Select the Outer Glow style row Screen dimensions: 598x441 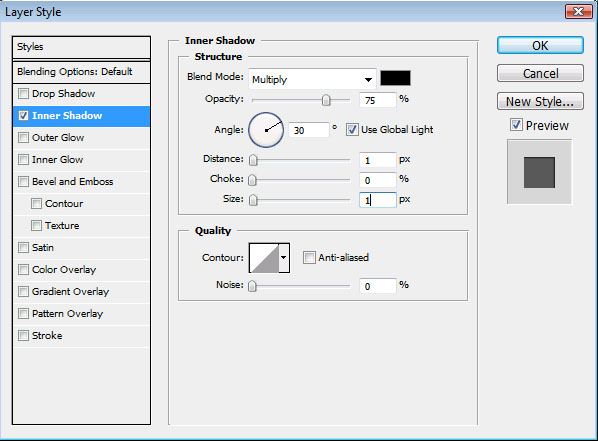click(81, 138)
